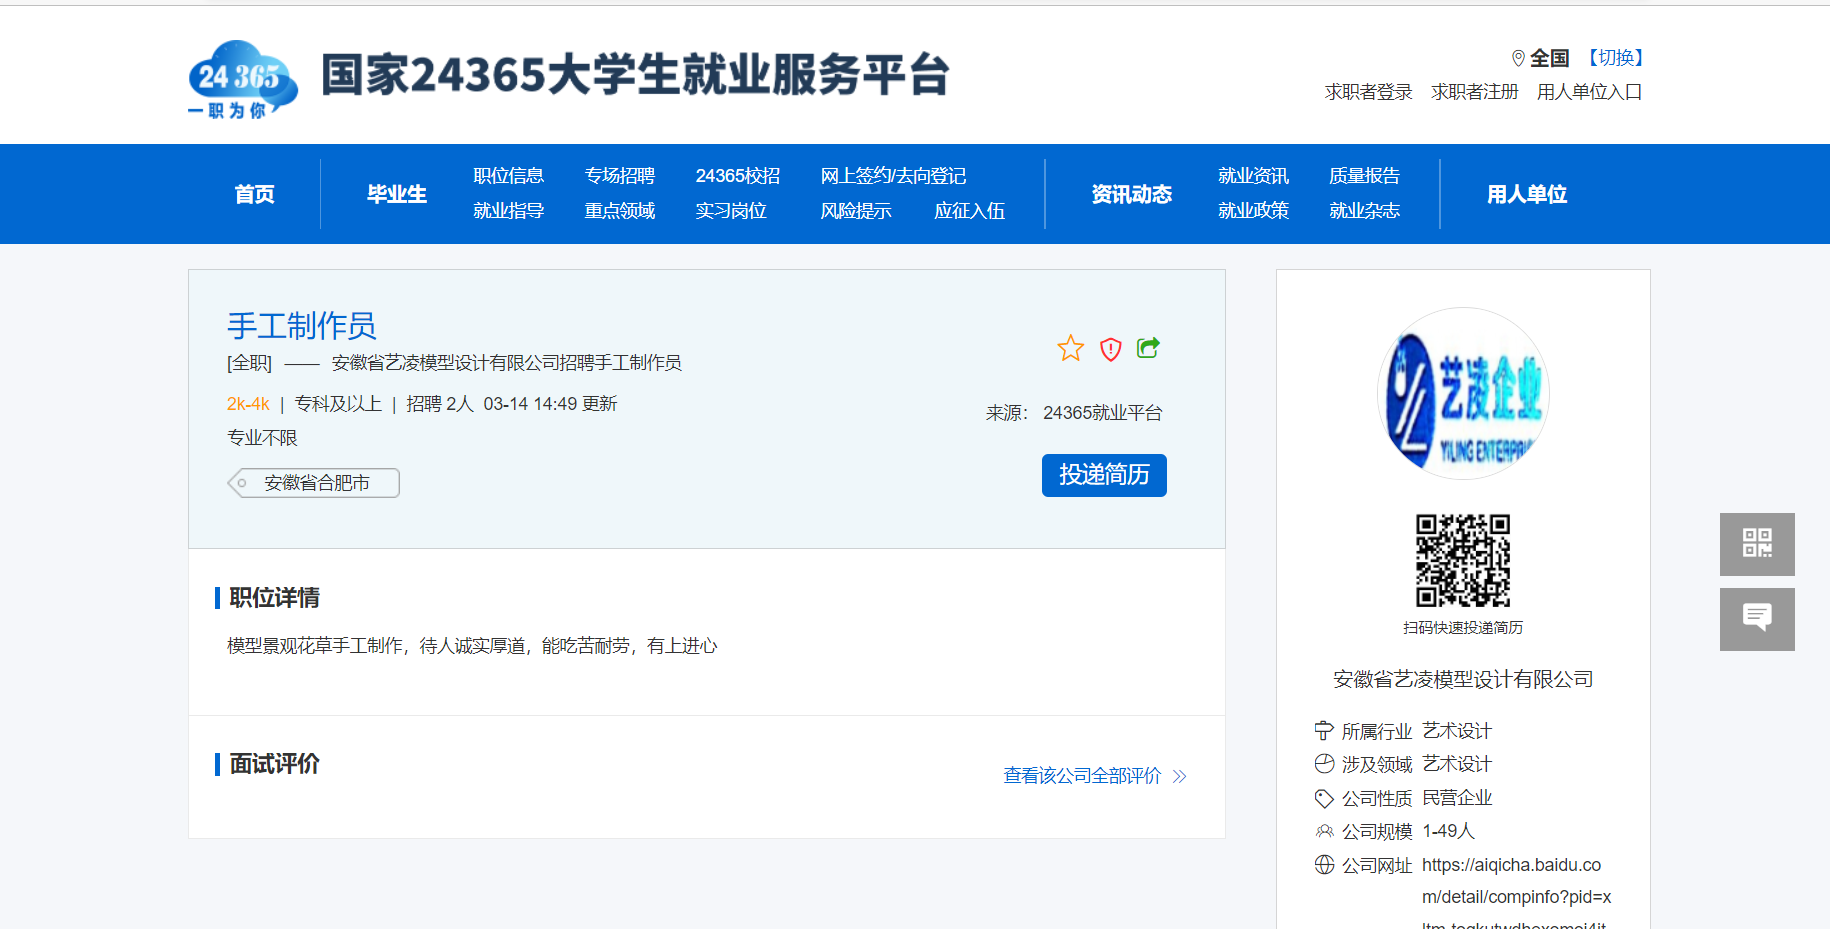Open the floating QR code button
The image size is (1830, 929).
coord(1757,544)
